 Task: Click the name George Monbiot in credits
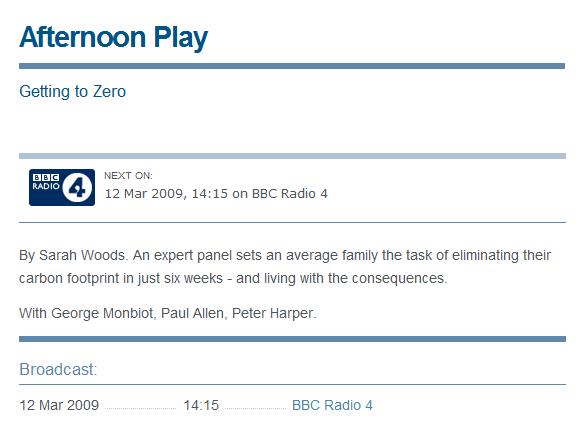pos(102,313)
